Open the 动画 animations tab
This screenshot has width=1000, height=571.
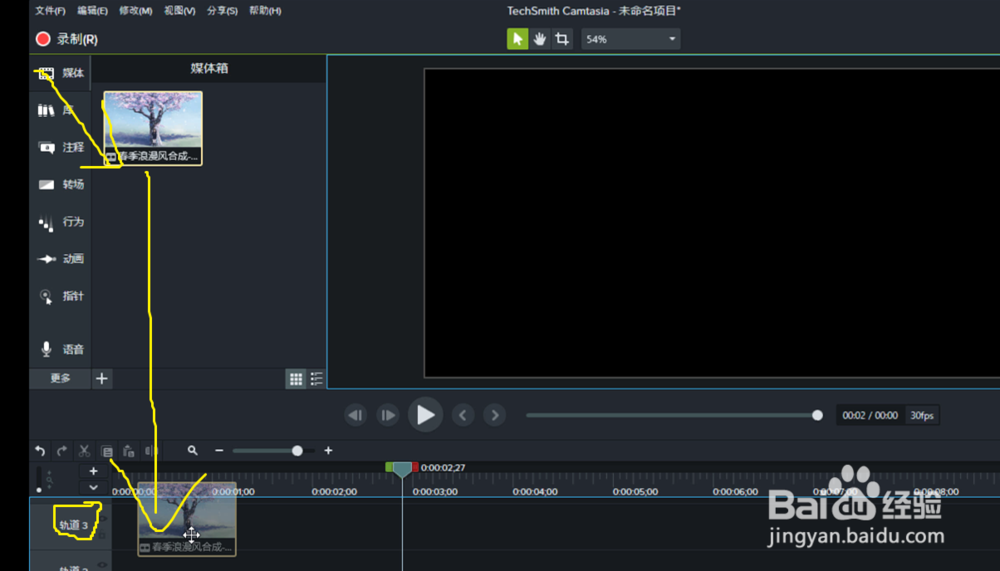pos(61,258)
